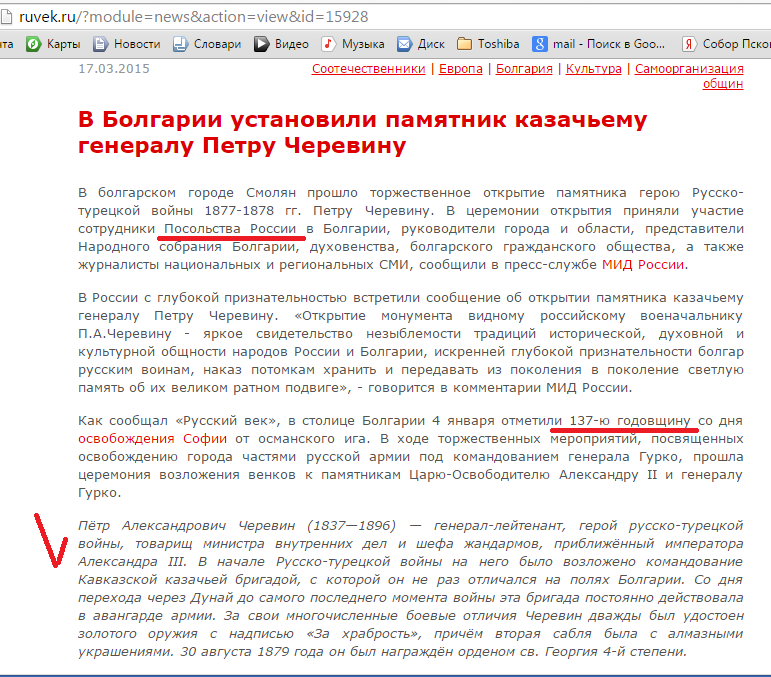771x677 pixels.
Task: Click the italic text Пётр Александрович Черевин
Action: 186,526
